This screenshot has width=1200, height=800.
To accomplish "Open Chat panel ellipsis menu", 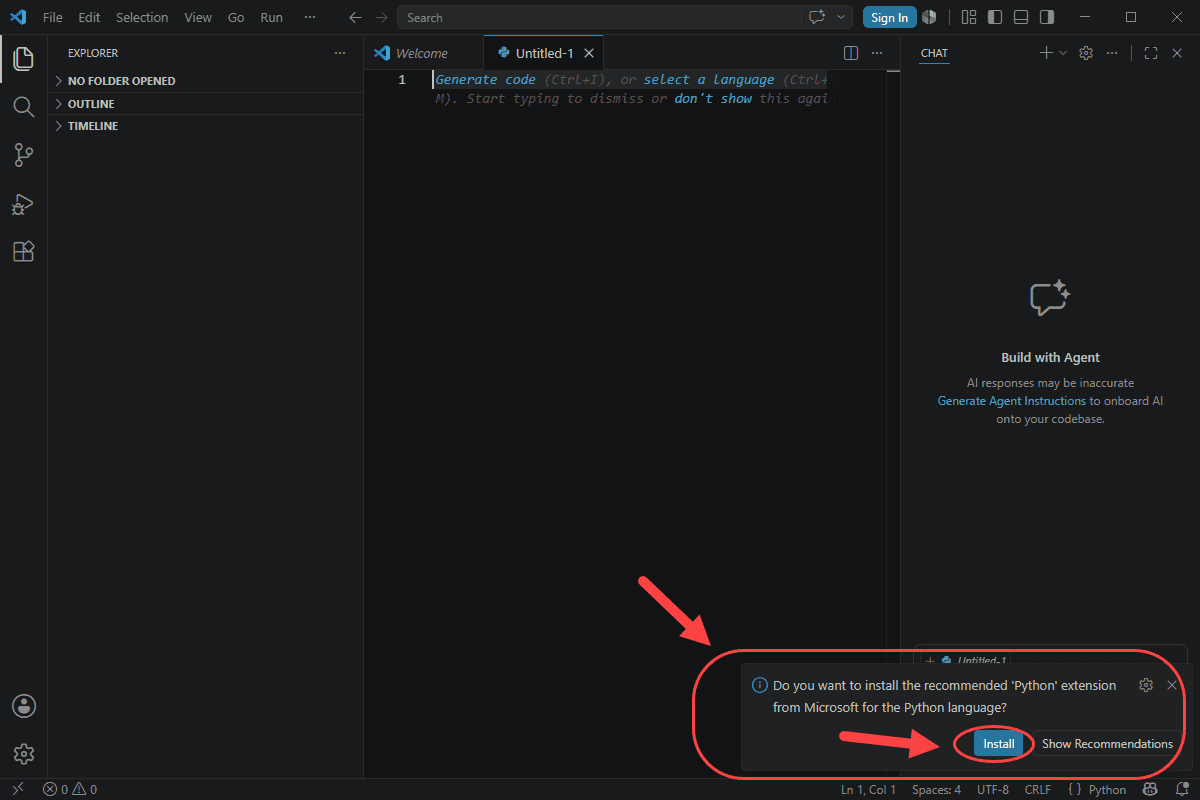I will (x=1114, y=53).
